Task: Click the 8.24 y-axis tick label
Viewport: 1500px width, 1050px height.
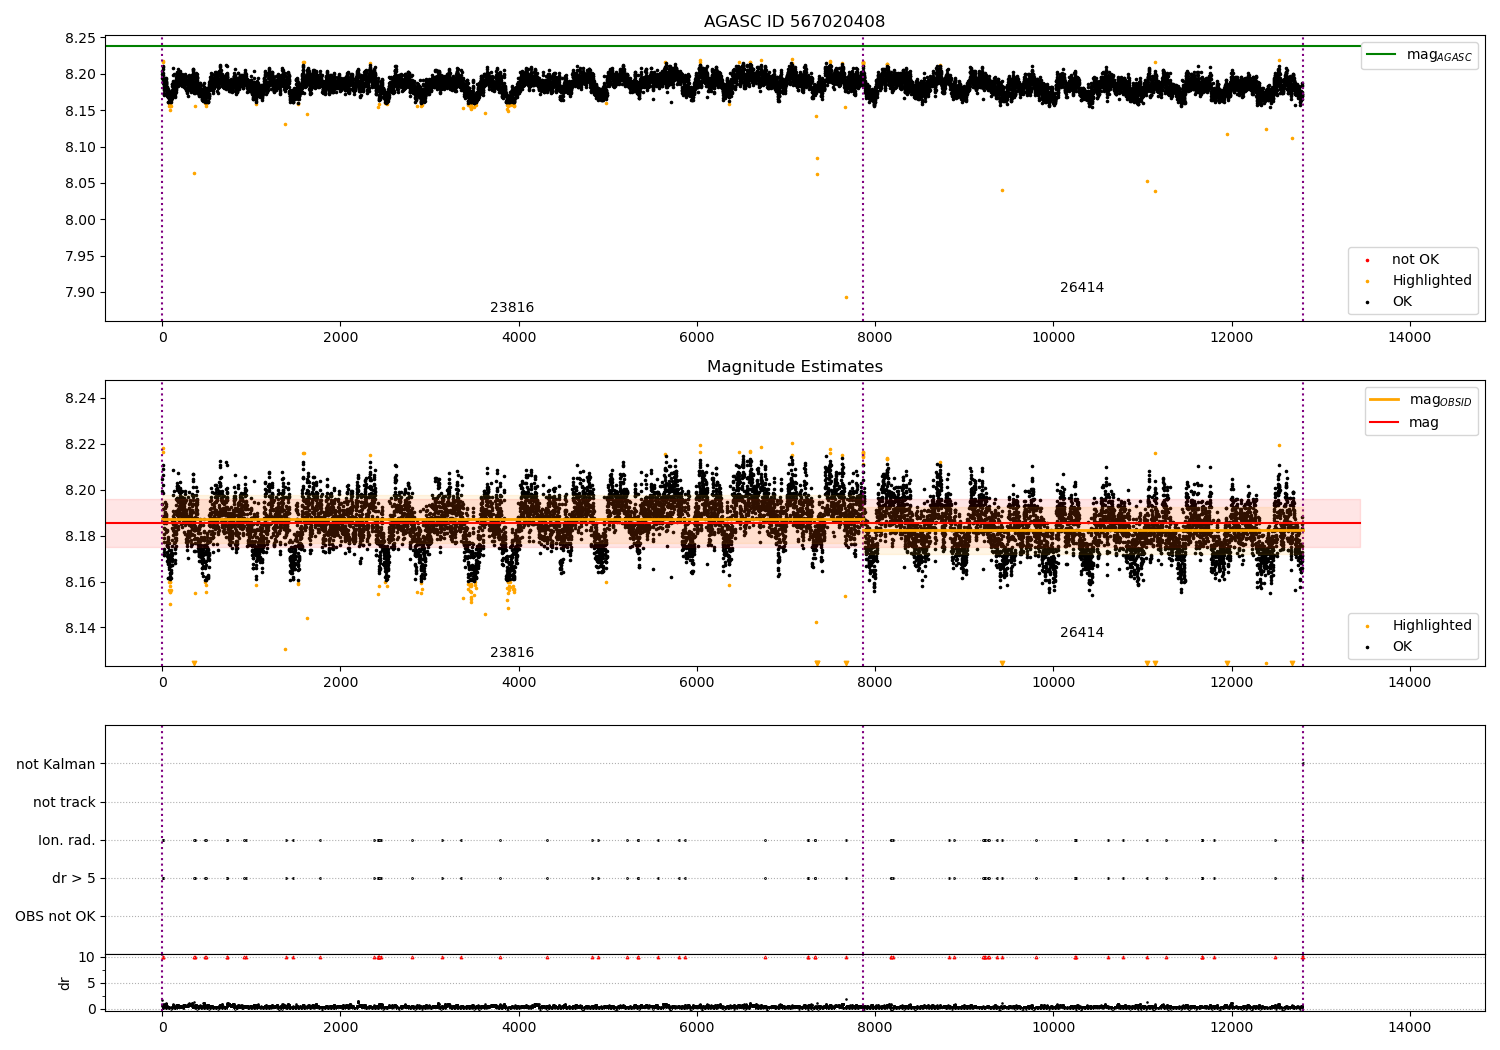Action: click(80, 398)
